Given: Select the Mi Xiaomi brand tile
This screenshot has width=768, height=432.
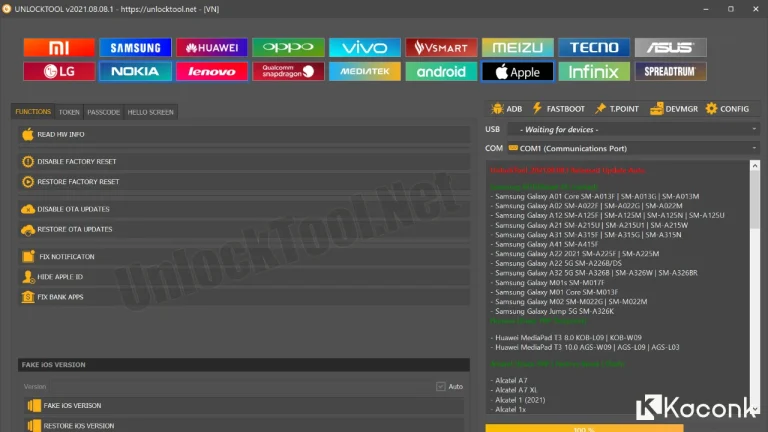Looking at the screenshot, I should (59, 48).
